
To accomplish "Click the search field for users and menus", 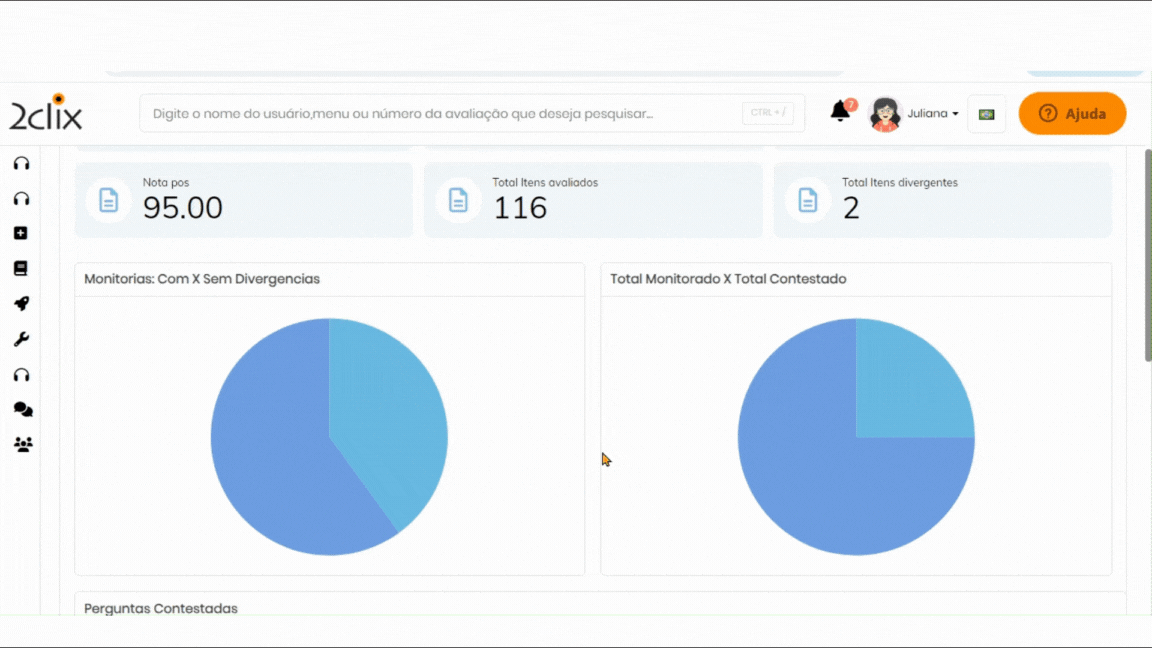I will pyautogui.click(x=440, y=114).
